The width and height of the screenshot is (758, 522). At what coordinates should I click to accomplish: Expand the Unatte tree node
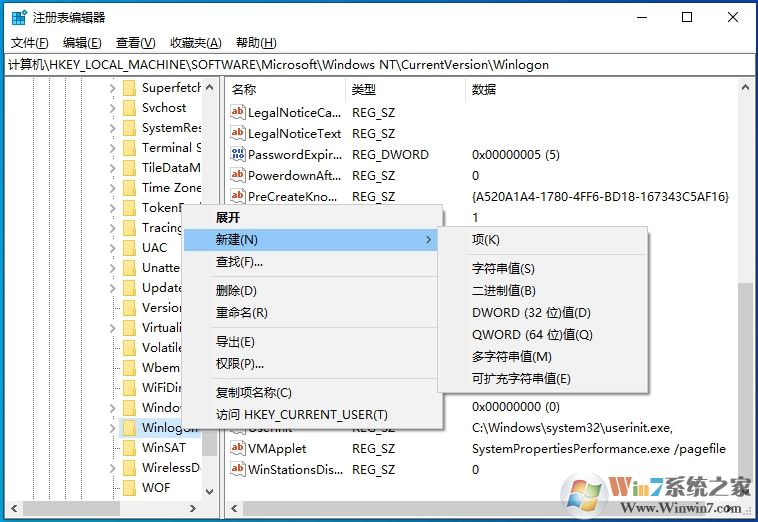pyautogui.click(x=113, y=268)
